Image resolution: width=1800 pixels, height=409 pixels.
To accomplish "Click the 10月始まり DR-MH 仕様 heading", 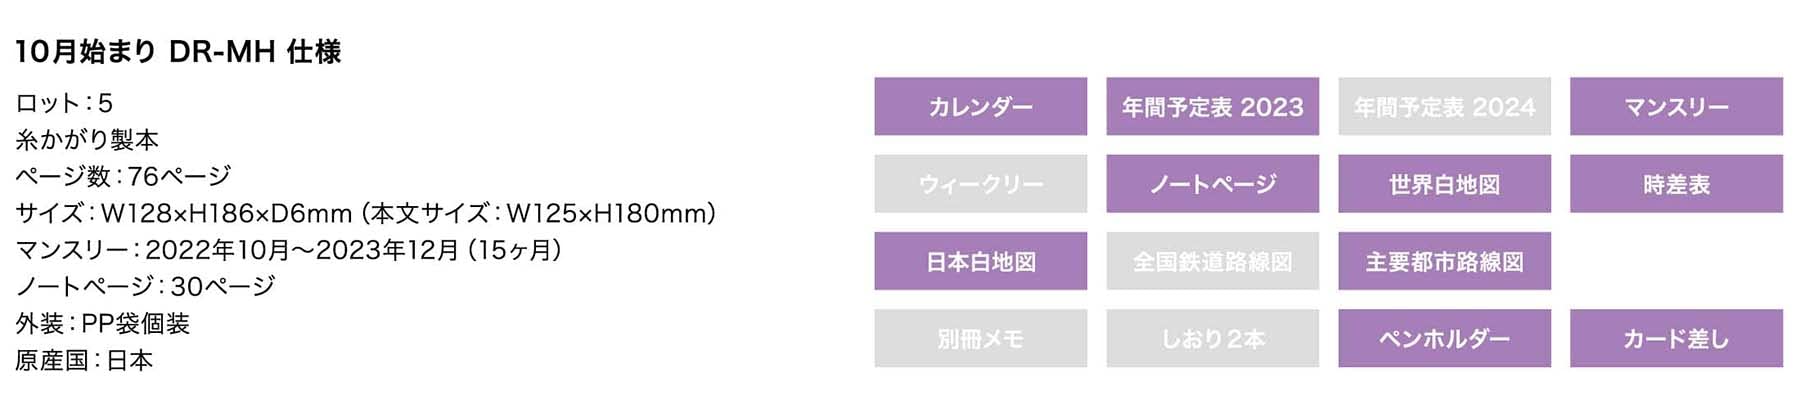I will 178,51.
